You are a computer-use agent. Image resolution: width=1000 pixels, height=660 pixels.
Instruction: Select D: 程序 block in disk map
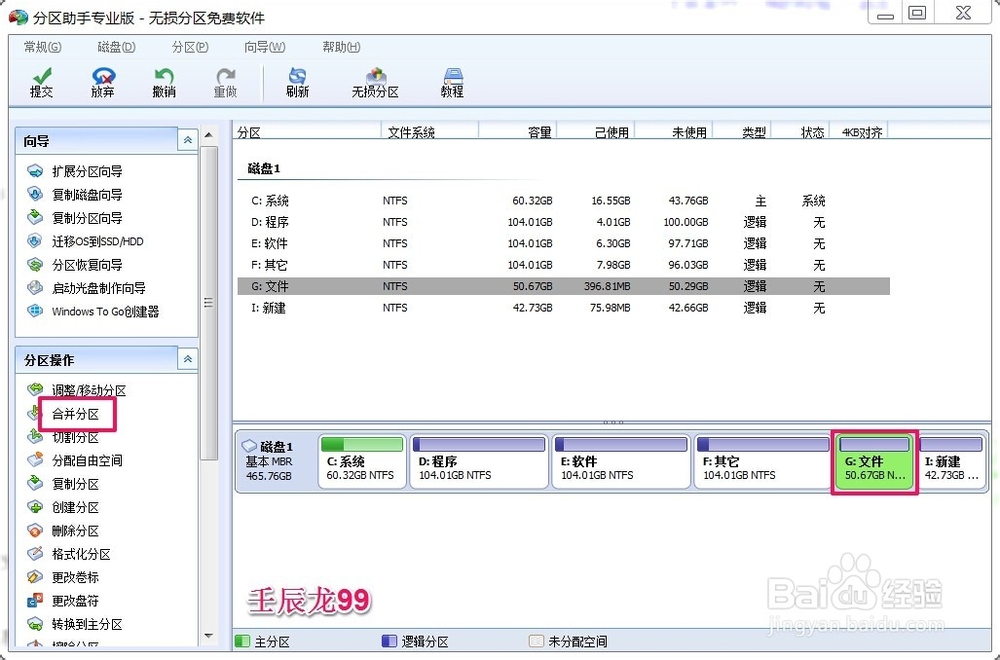[479, 462]
